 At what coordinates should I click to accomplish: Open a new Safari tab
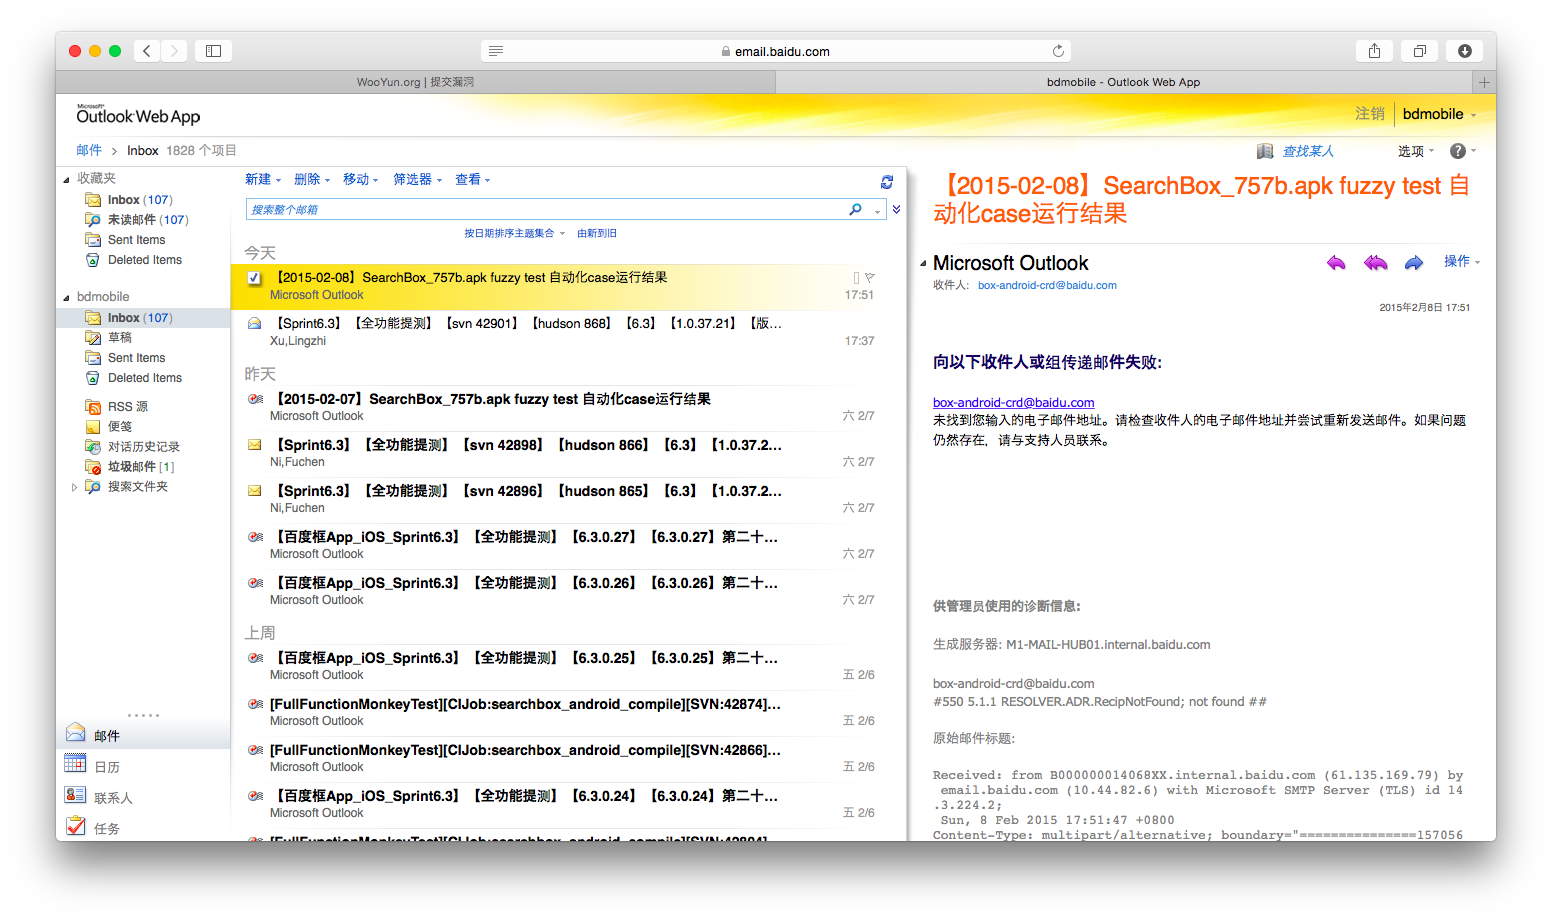click(x=1484, y=82)
